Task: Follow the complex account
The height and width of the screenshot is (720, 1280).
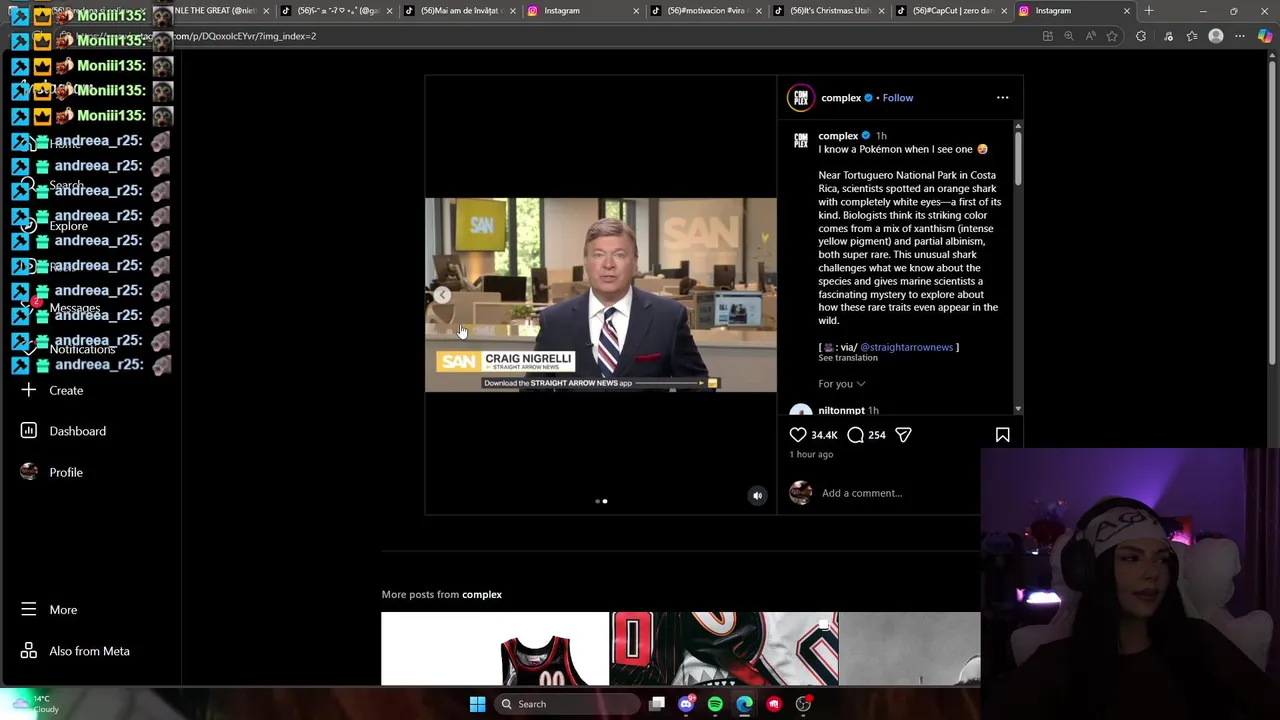Action: click(x=898, y=98)
